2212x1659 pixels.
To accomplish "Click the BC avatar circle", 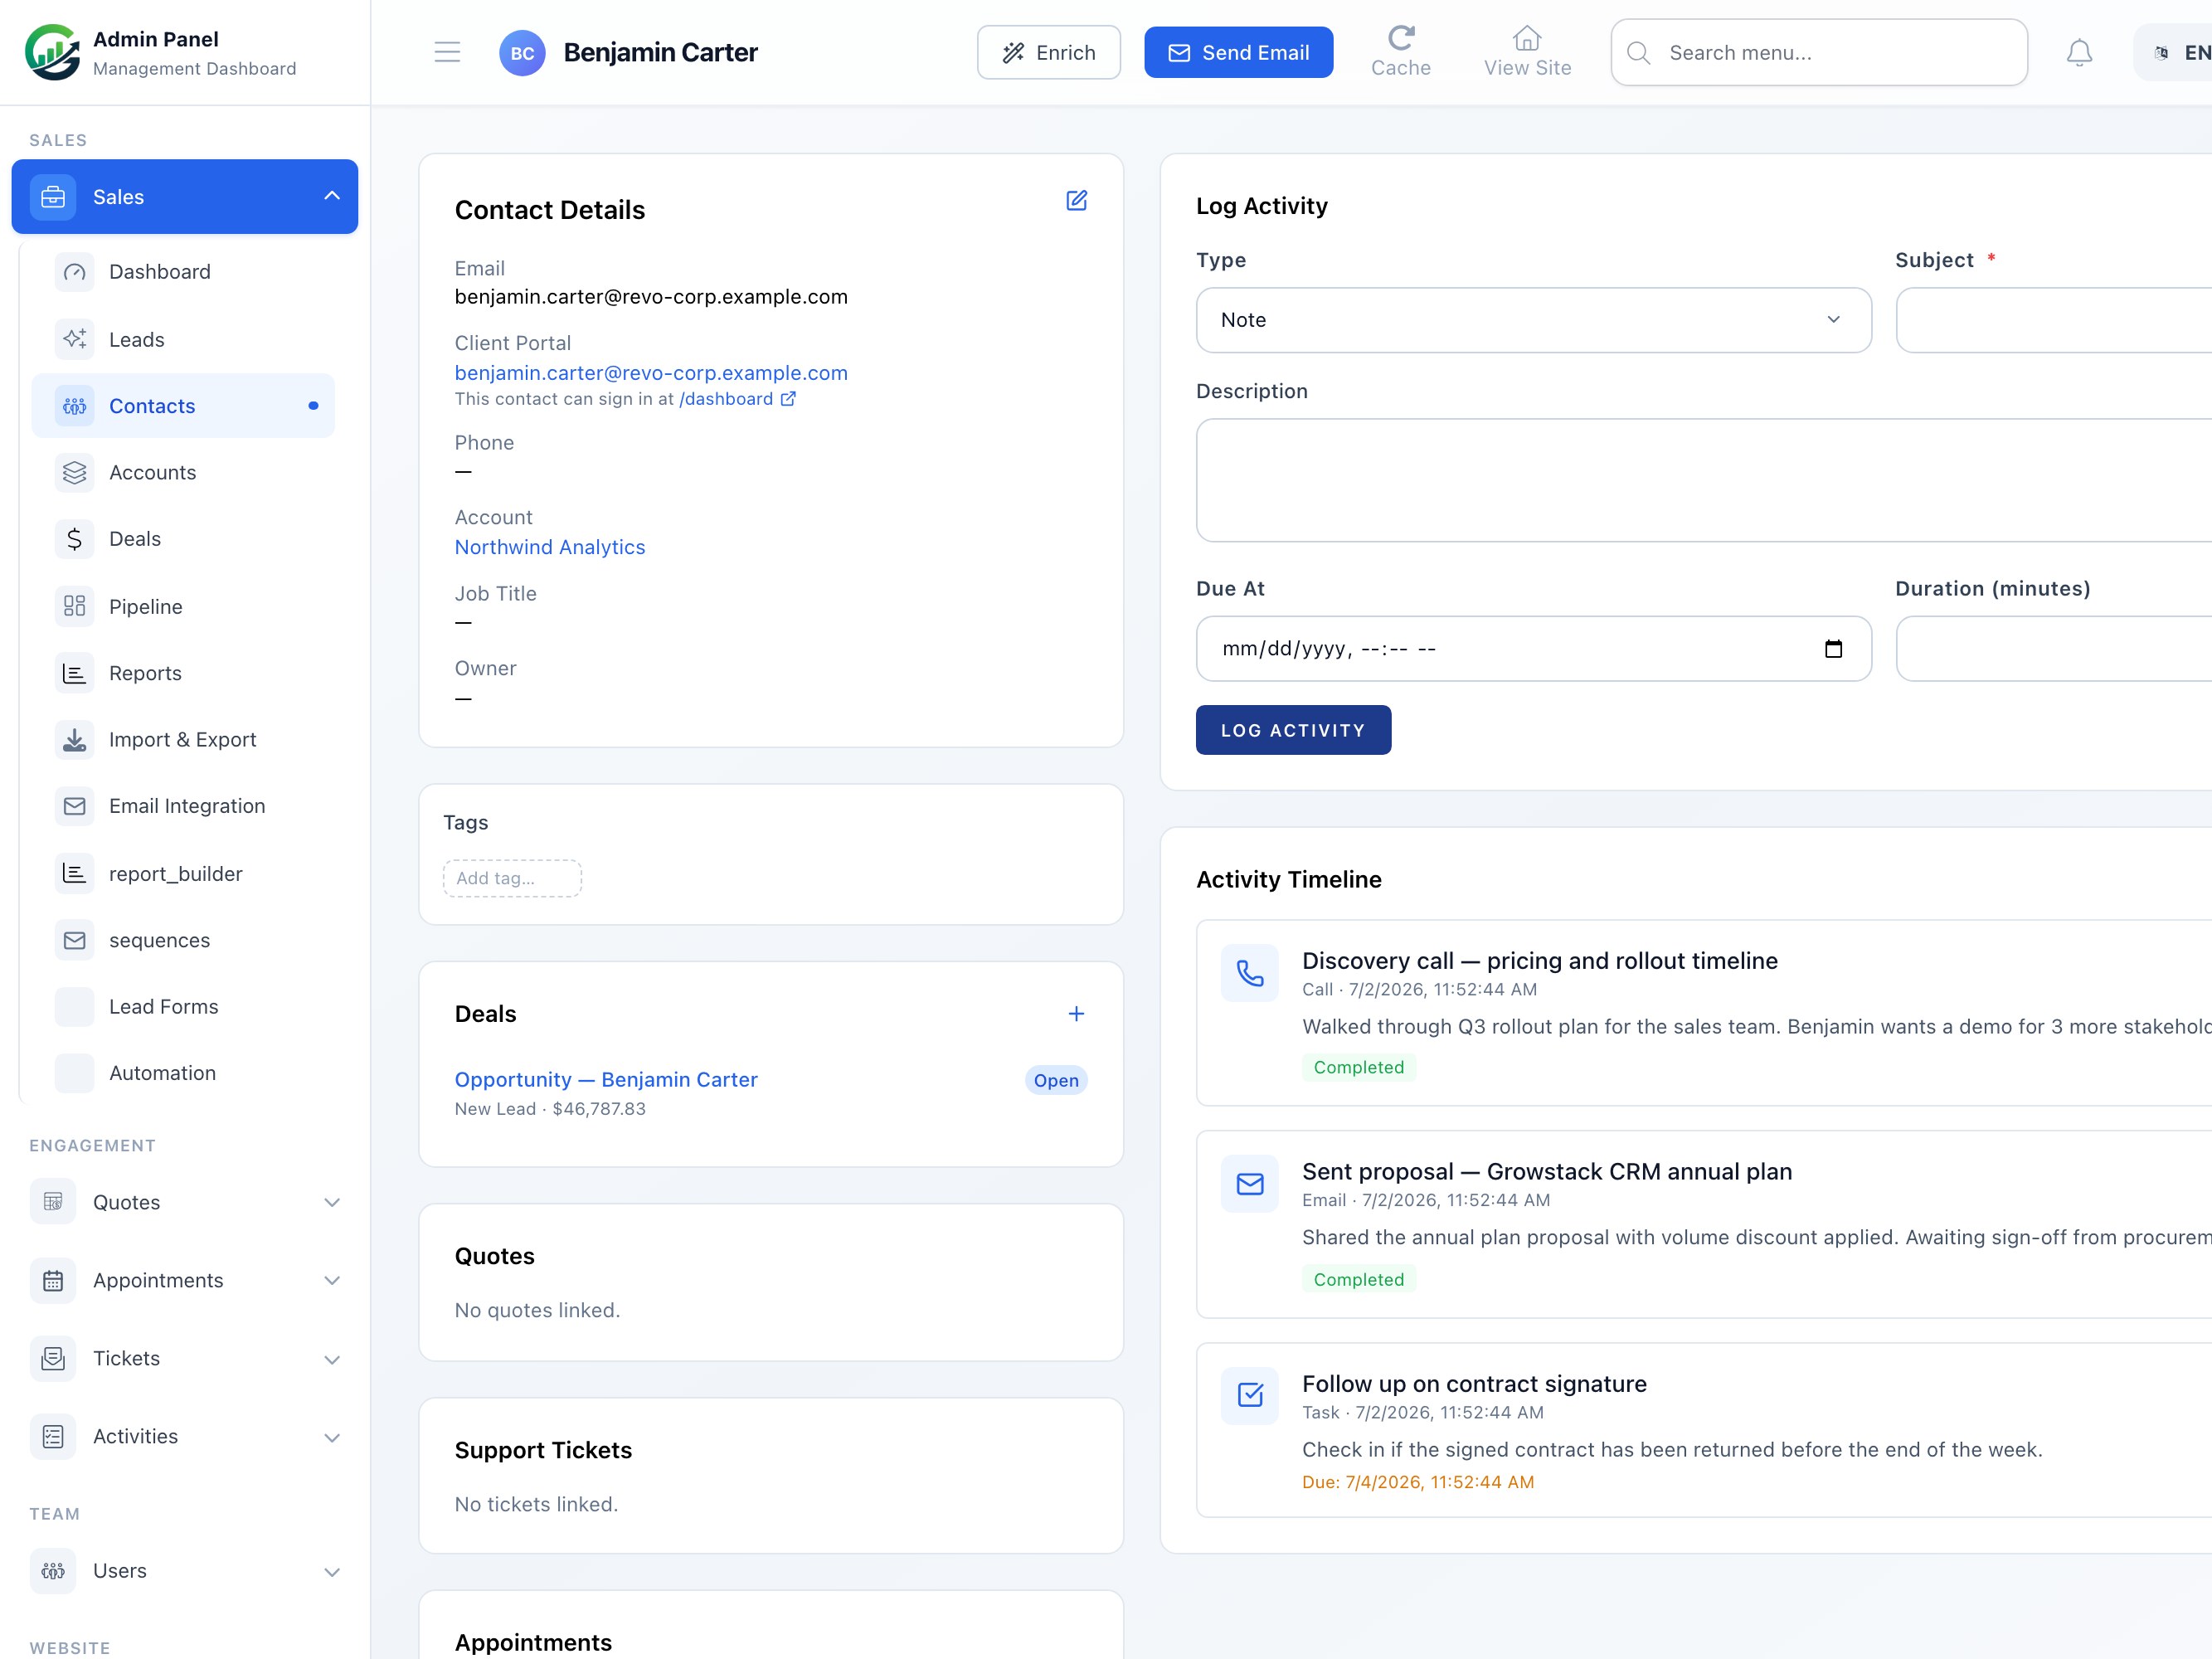I will click(x=522, y=52).
